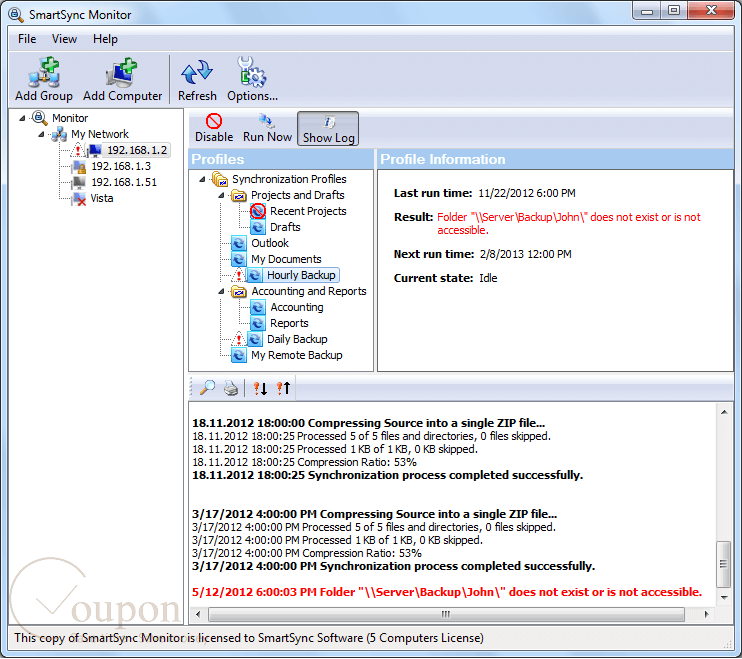The image size is (742, 659).
Task: Select computer 192.168.1.51 in tree
Action: pyautogui.click(x=124, y=182)
